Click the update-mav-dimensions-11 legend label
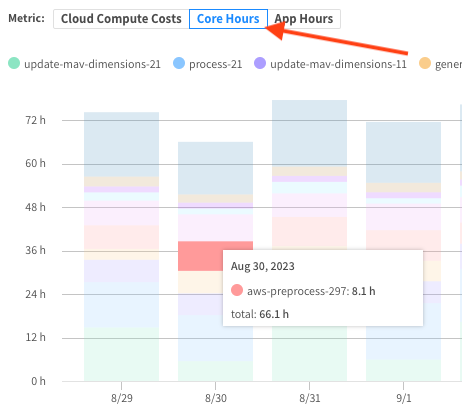Screen dimensions: 462x418 coord(338,64)
